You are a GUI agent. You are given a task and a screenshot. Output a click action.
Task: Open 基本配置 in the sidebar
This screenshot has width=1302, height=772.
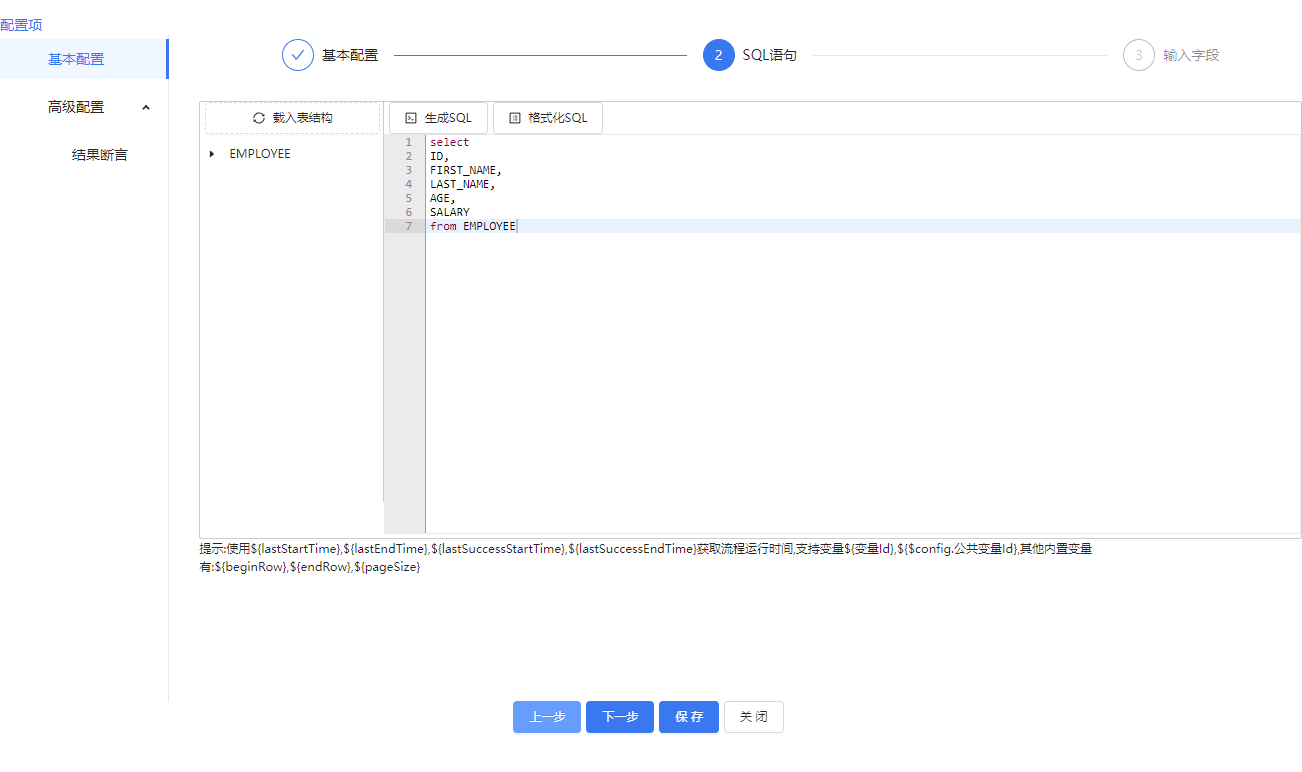coord(84,59)
